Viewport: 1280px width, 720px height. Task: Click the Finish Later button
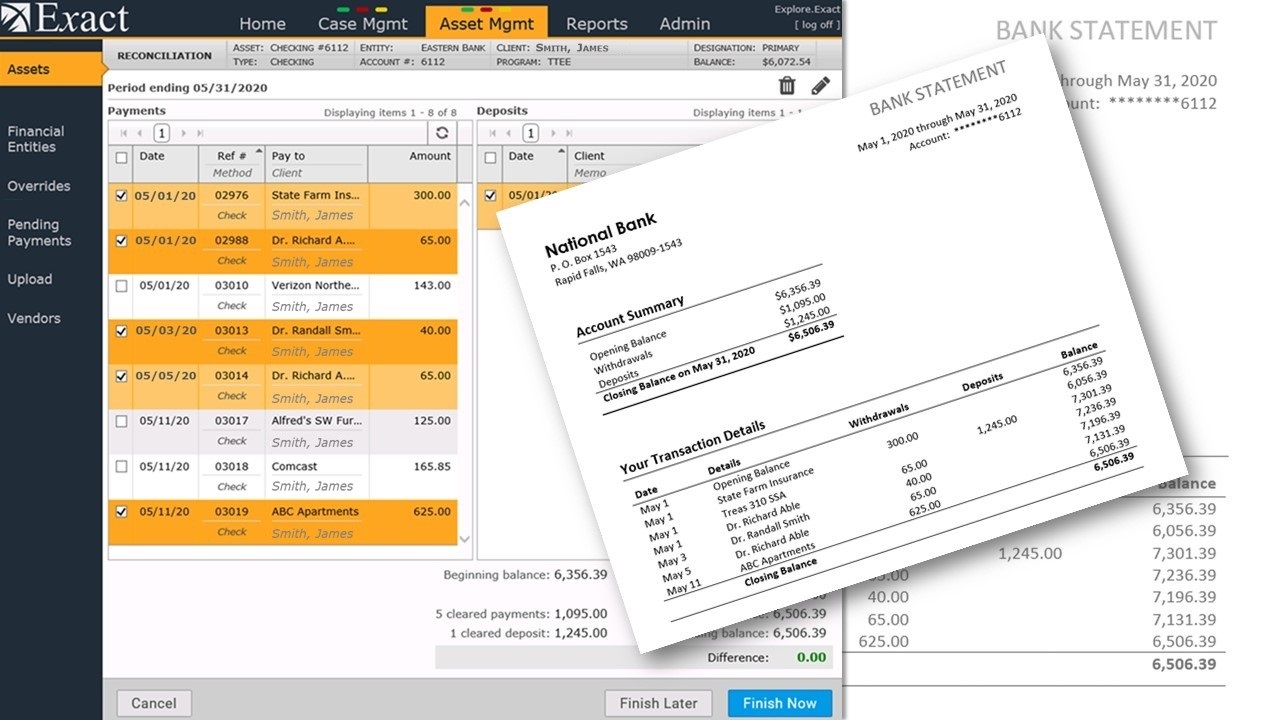659,703
